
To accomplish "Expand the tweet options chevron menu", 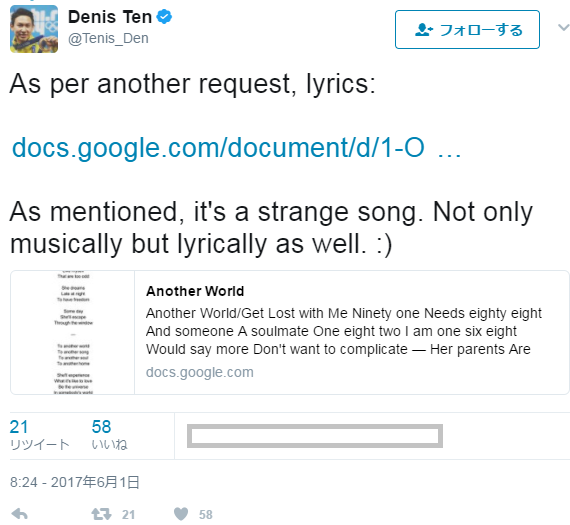I will [x=564, y=28].
